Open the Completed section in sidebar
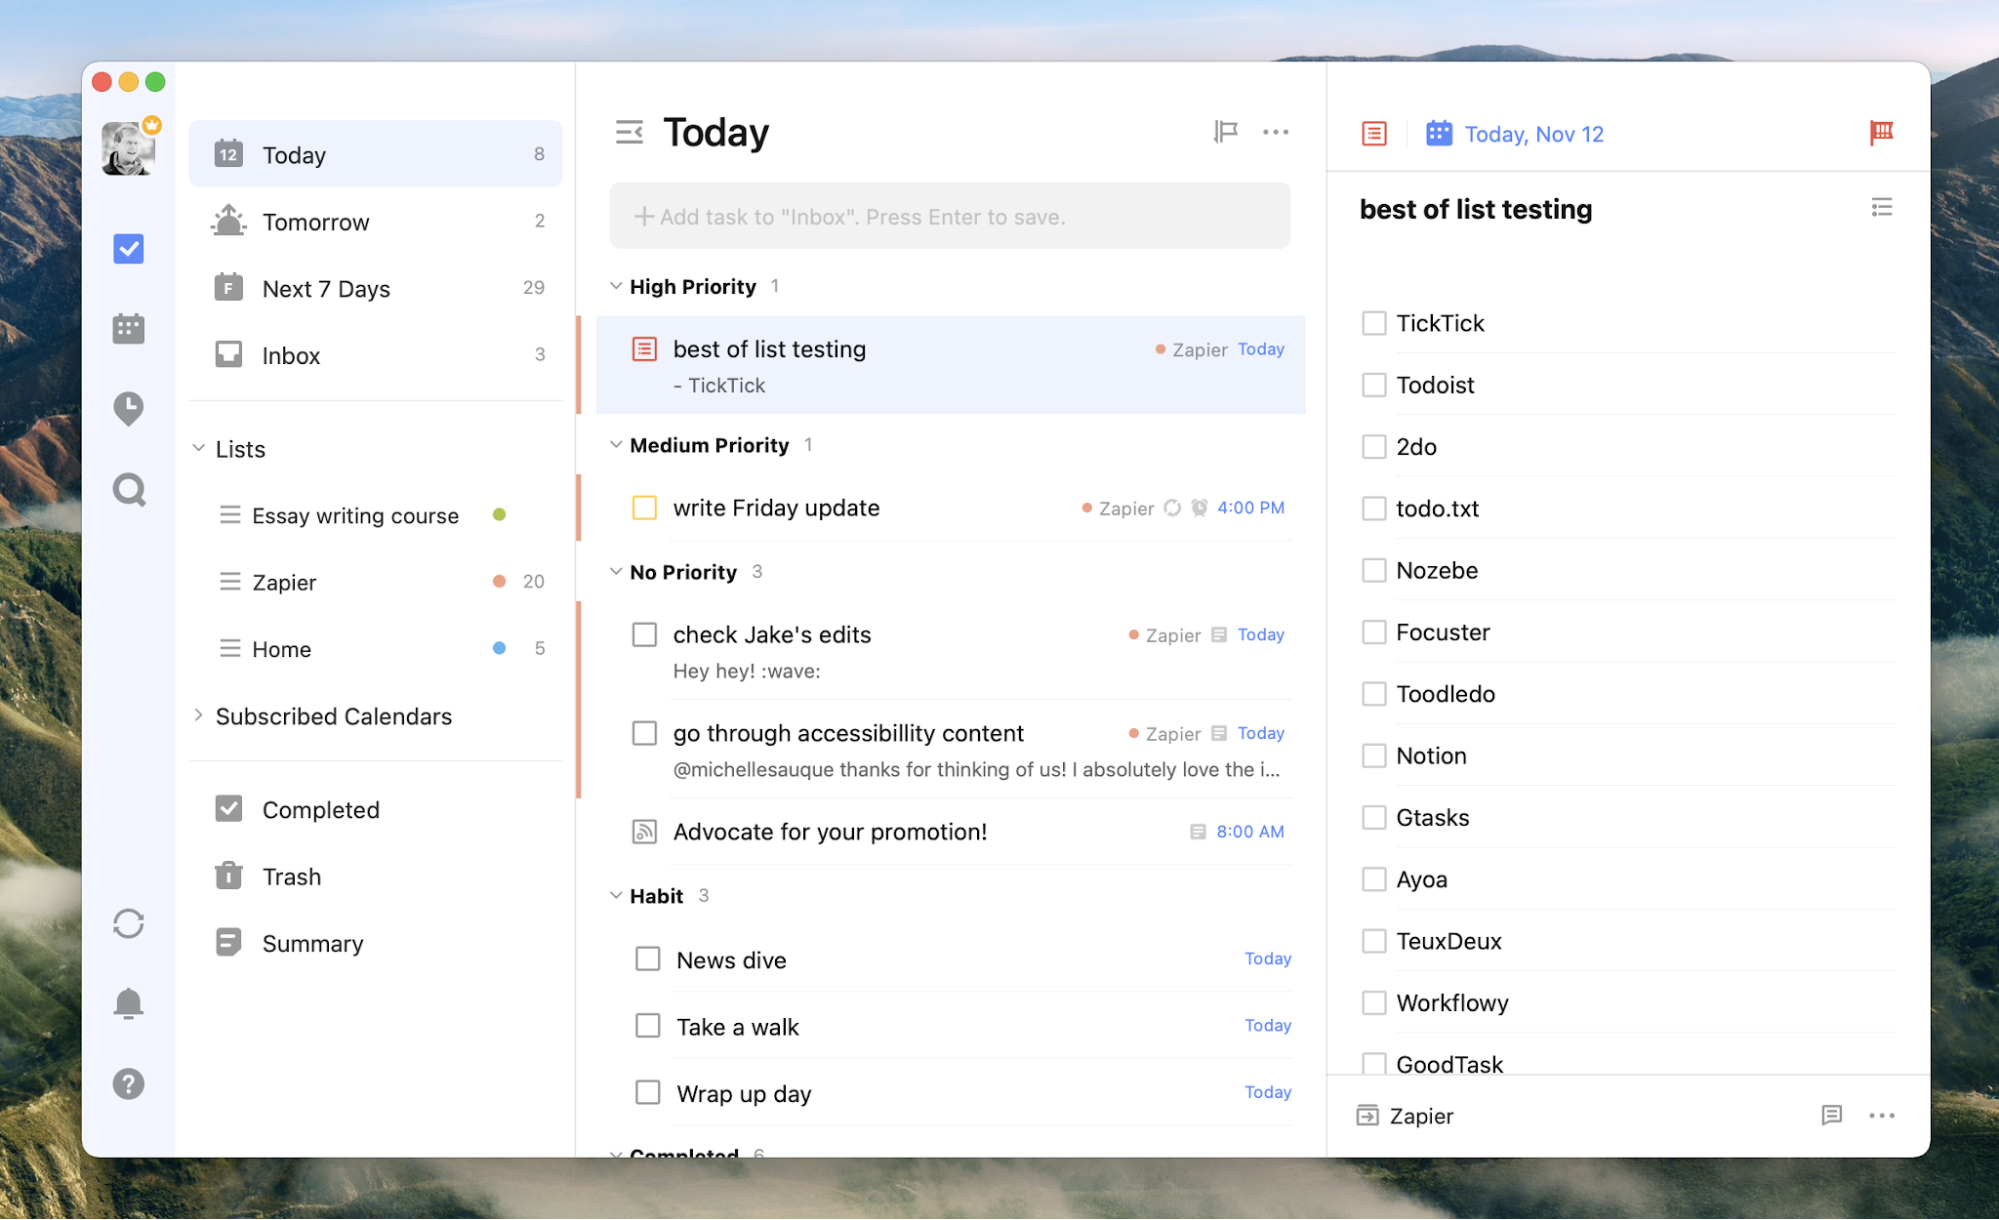 (x=320, y=809)
